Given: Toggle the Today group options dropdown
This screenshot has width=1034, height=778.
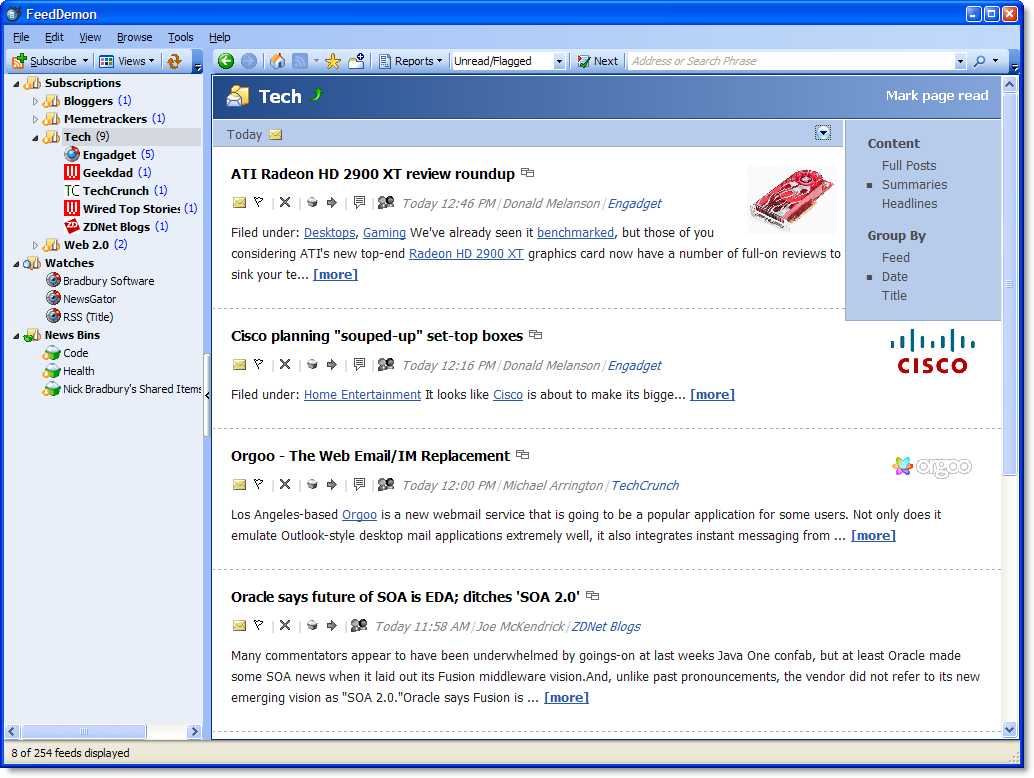Looking at the screenshot, I should [822, 133].
